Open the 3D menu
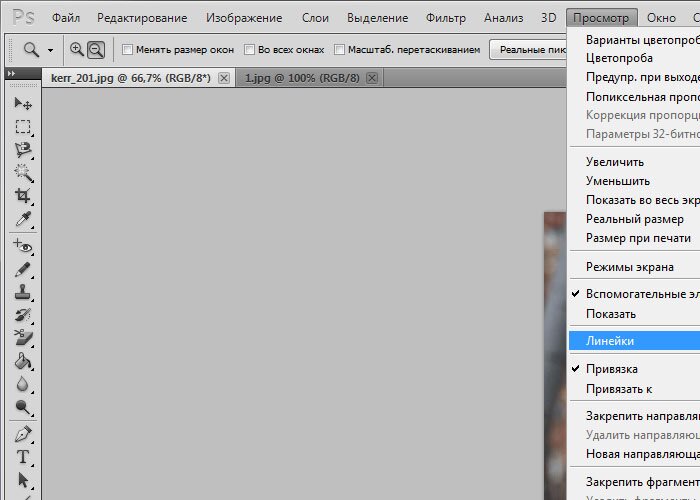The width and height of the screenshot is (700, 500). coord(548,18)
